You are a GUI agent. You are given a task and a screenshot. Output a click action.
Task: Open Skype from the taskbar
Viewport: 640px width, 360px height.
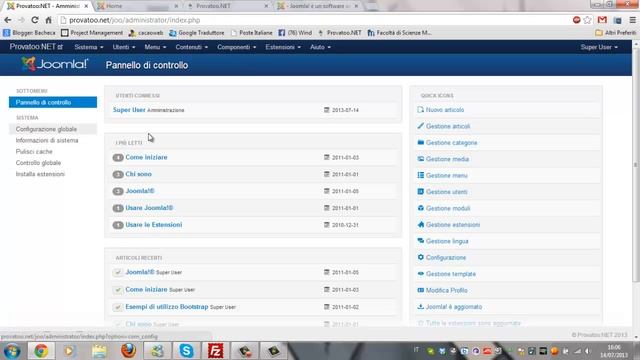coord(187,351)
